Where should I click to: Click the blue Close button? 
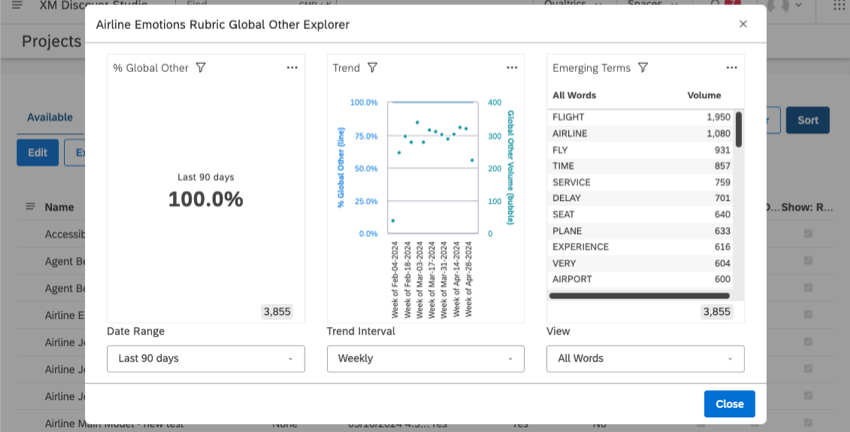point(729,404)
